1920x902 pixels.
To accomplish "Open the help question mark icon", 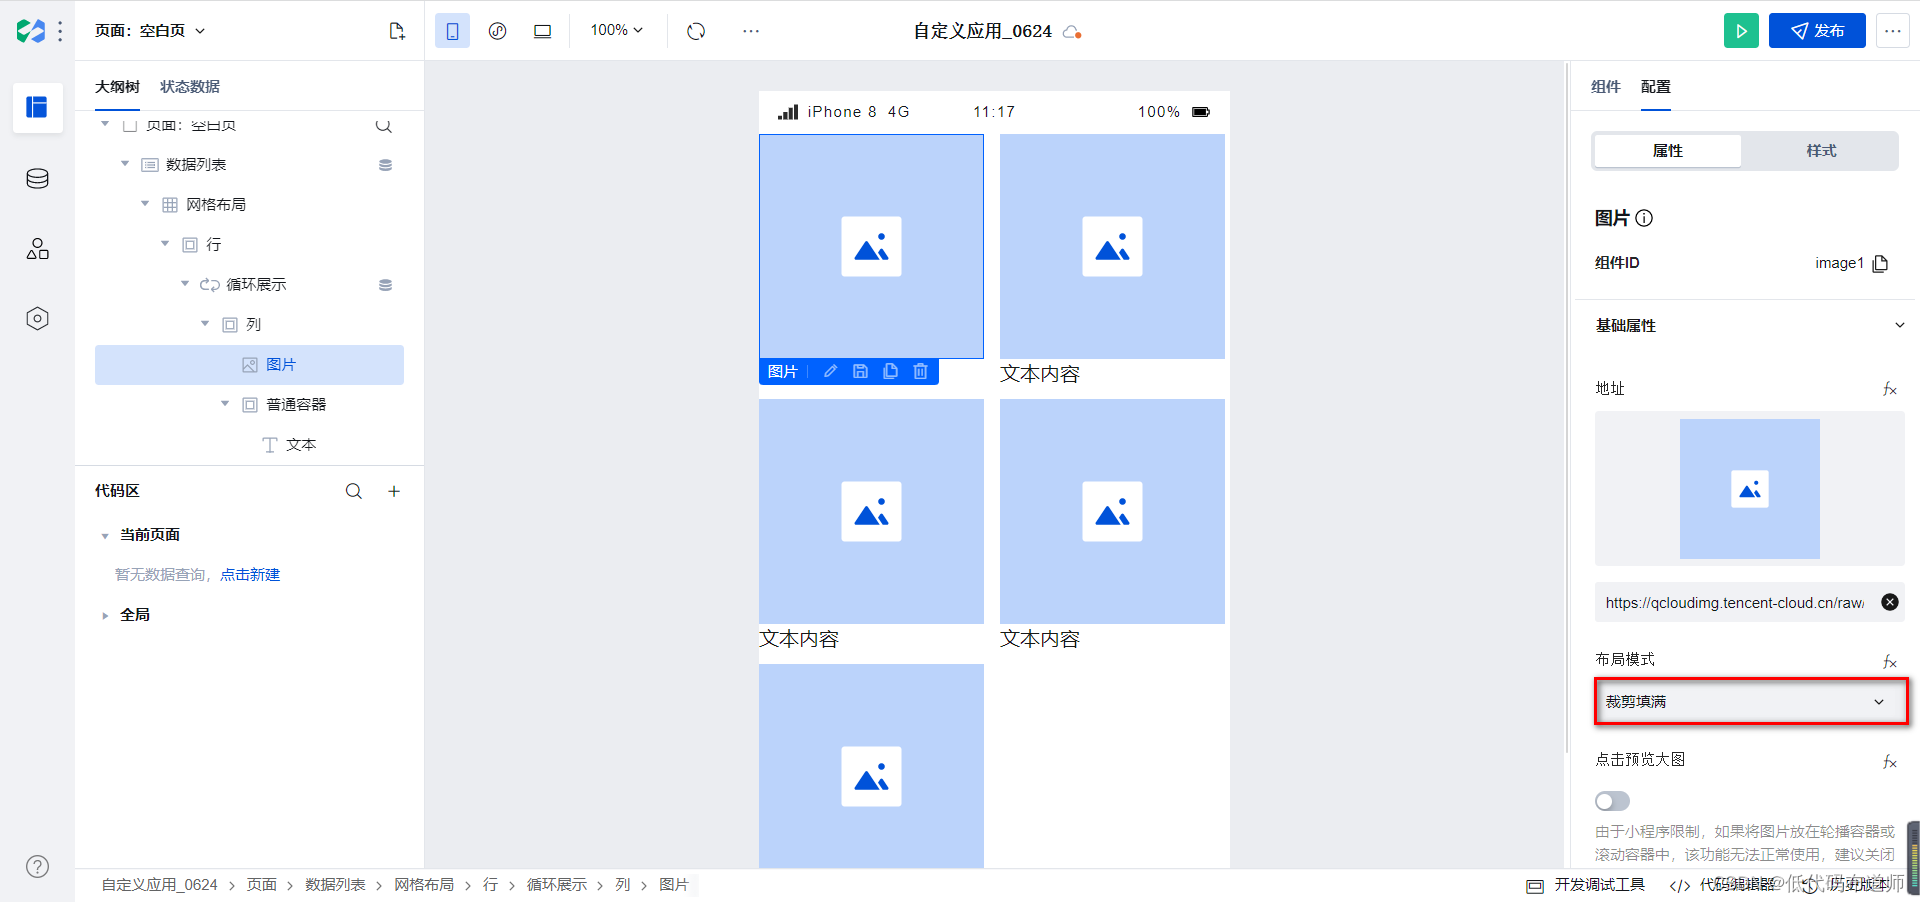I will point(38,867).
